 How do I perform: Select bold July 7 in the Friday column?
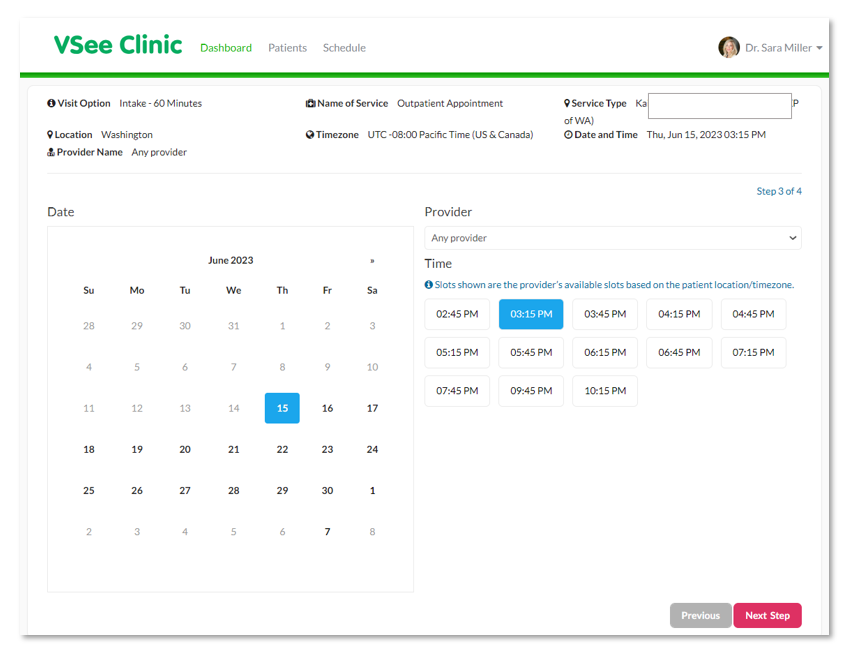point(327,531)
